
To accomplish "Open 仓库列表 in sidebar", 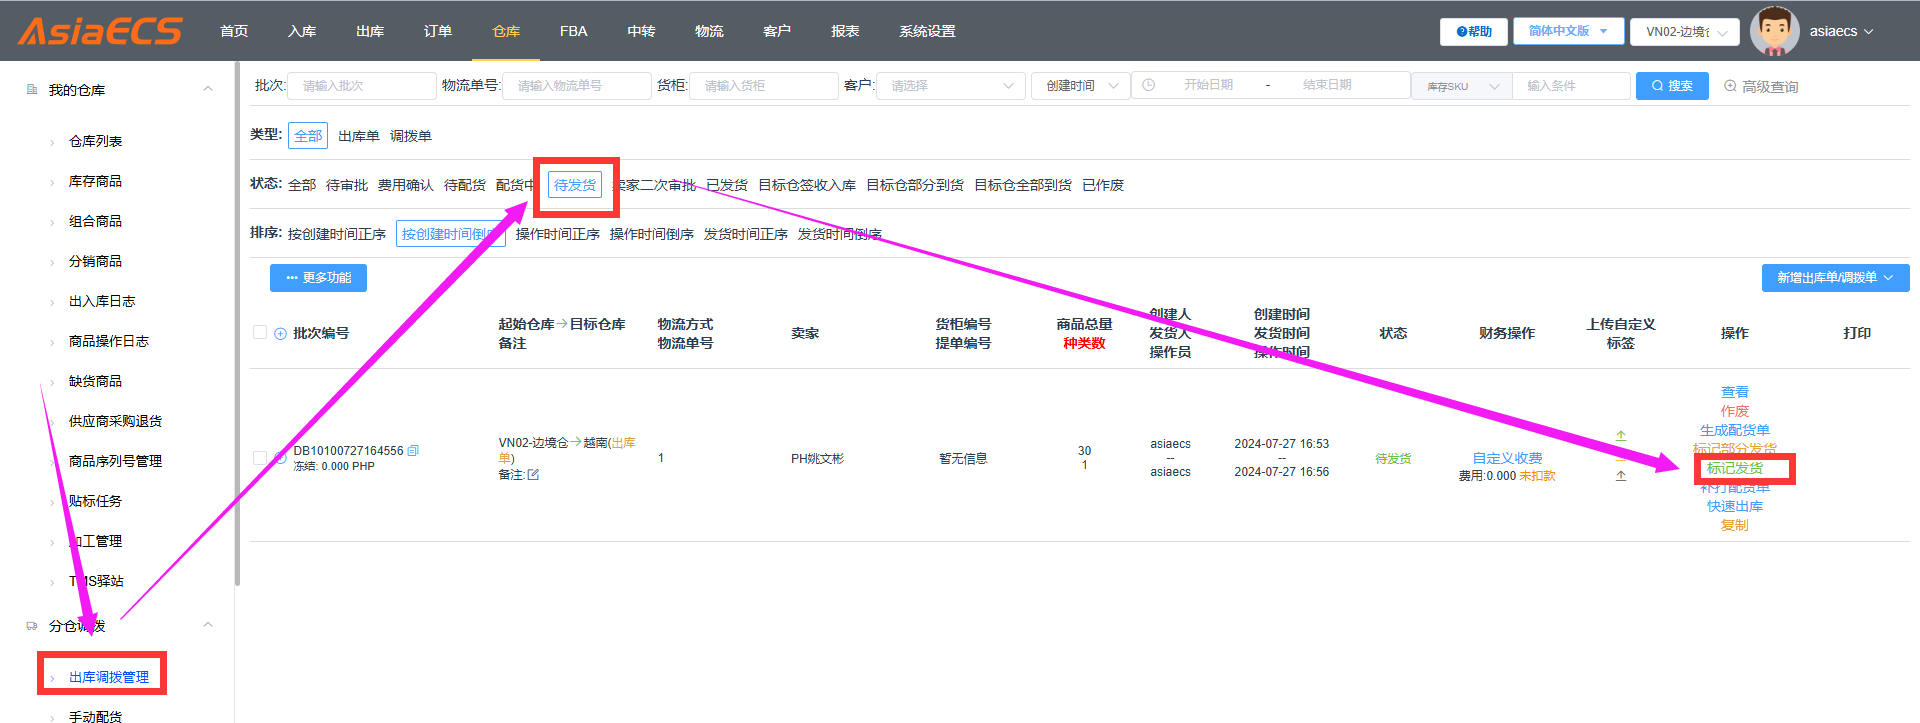I will click(x=95, y=141).
